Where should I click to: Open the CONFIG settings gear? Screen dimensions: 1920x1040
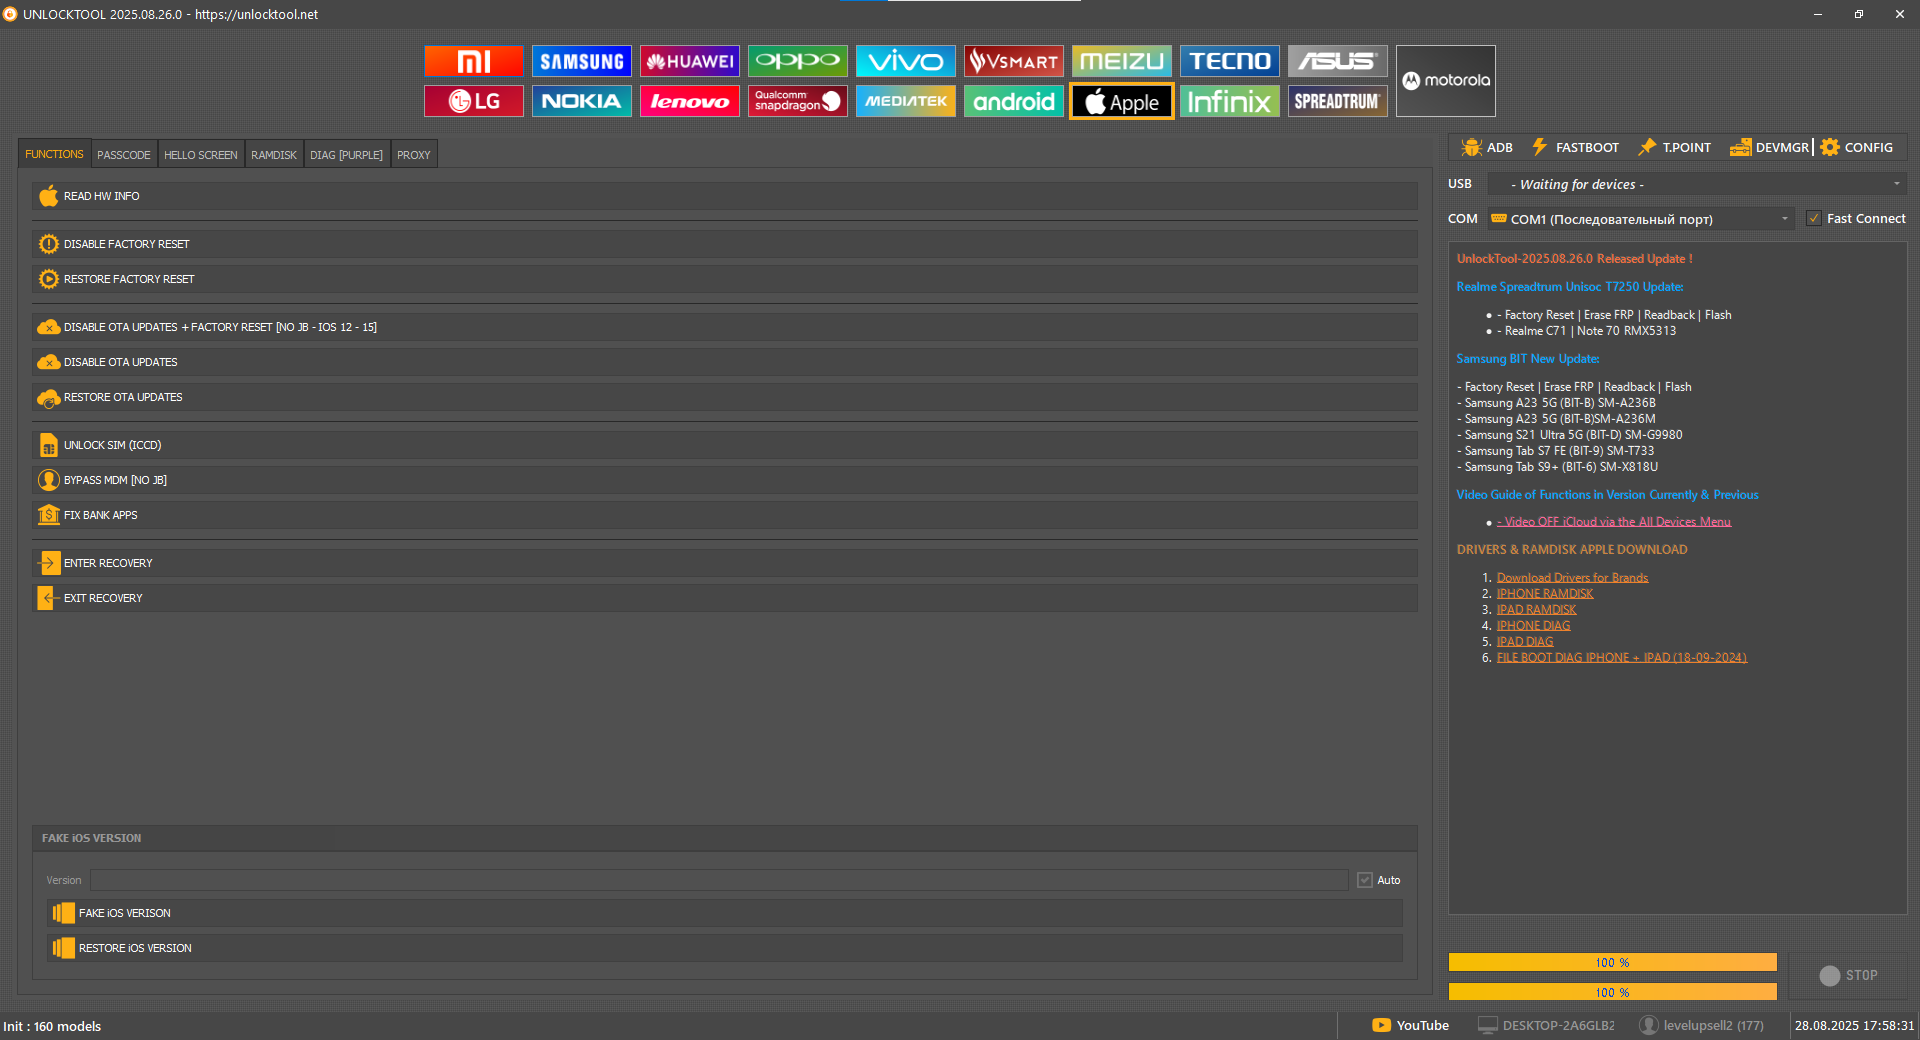coord(1856,148)
